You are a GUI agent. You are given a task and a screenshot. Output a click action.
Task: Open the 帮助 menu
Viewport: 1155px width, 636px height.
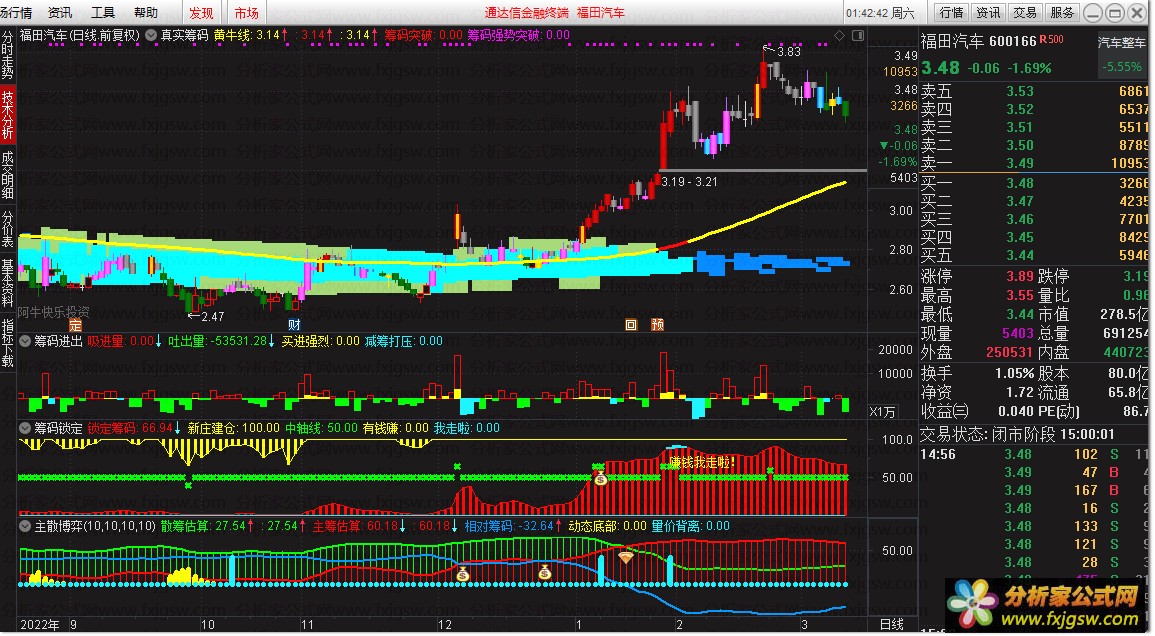[146, 13]
